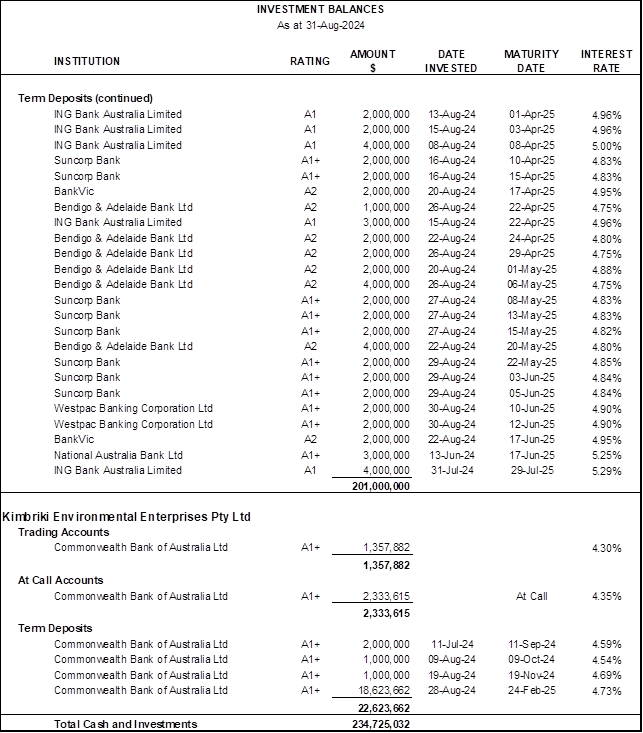The height and width of the screenshot is (733, 643).
Task: Click maturity date 29-Apr-25
Action: click(532, 253)
